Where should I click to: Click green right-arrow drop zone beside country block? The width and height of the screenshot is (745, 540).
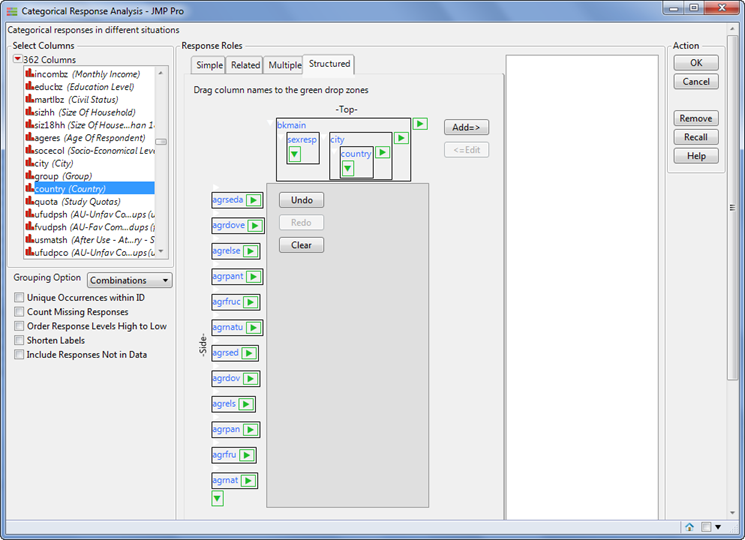(x=382, y=152)
